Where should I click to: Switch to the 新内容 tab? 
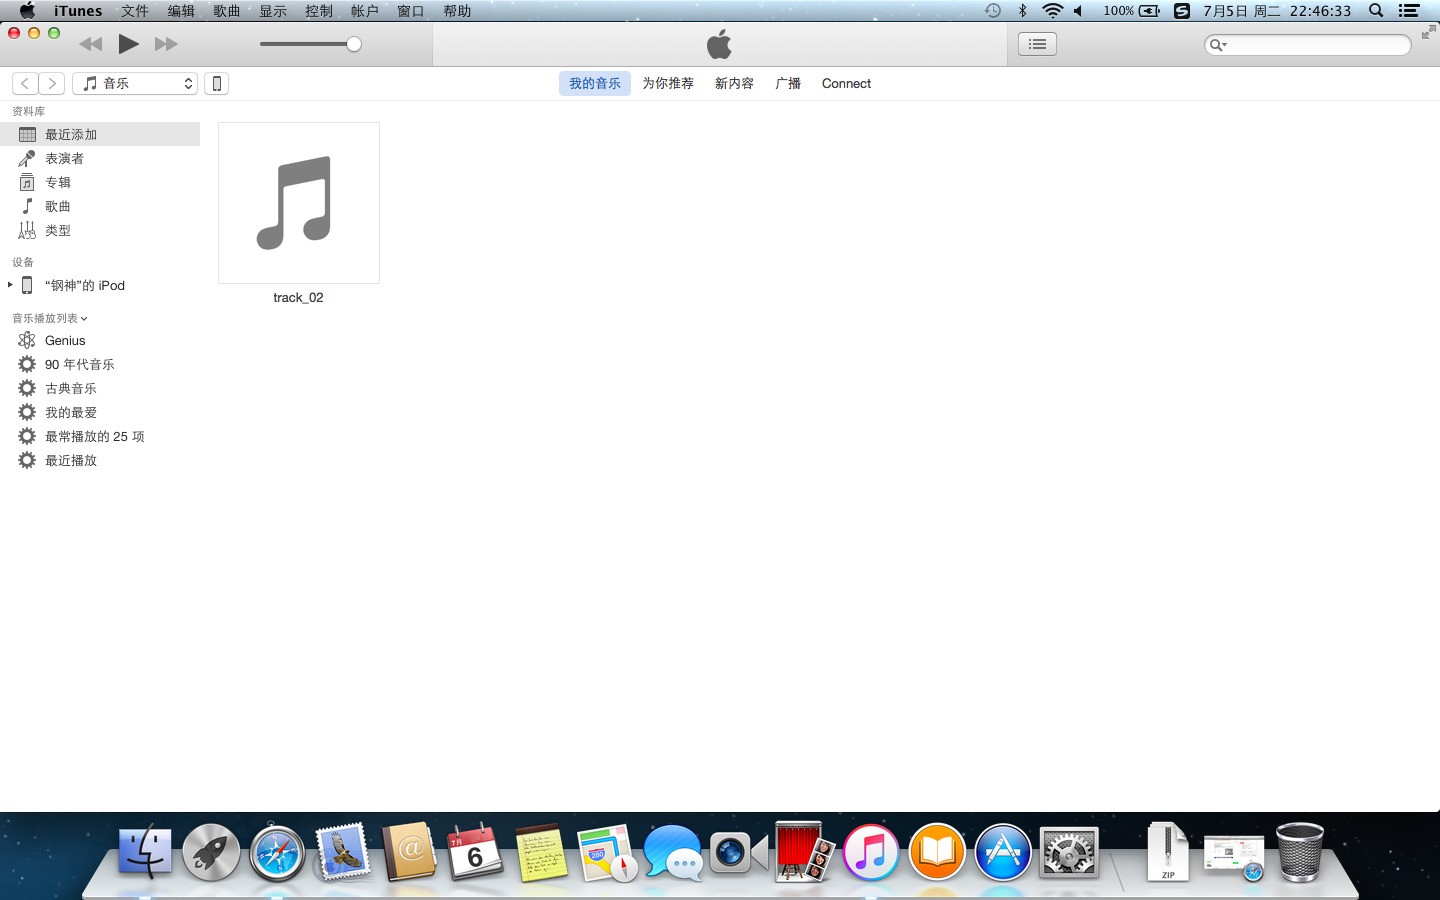734,83
